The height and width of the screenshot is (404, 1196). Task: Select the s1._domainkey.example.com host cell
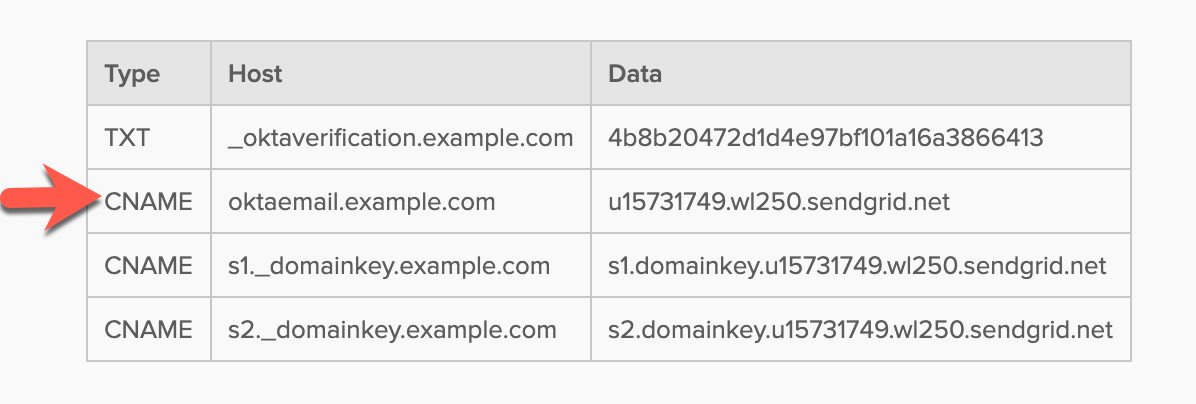pyautogui.click(x=389, y=266)
